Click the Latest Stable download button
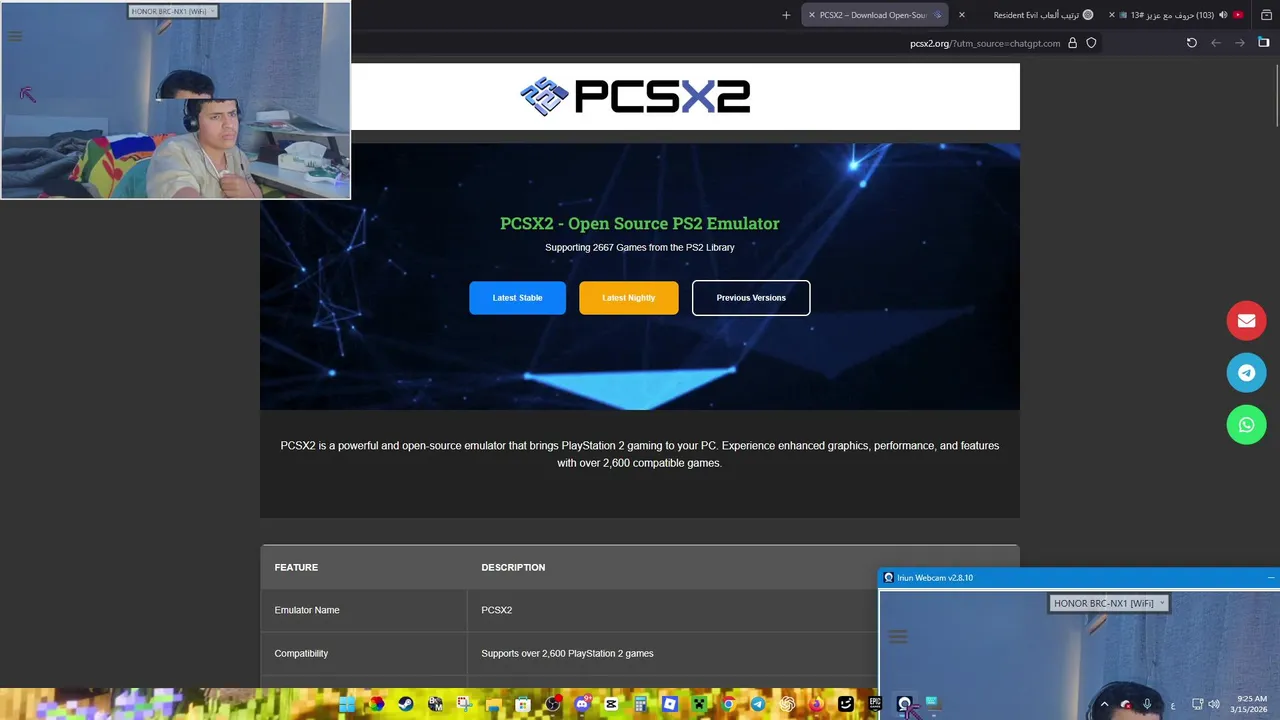The image size is (1280, 720). 517,298
